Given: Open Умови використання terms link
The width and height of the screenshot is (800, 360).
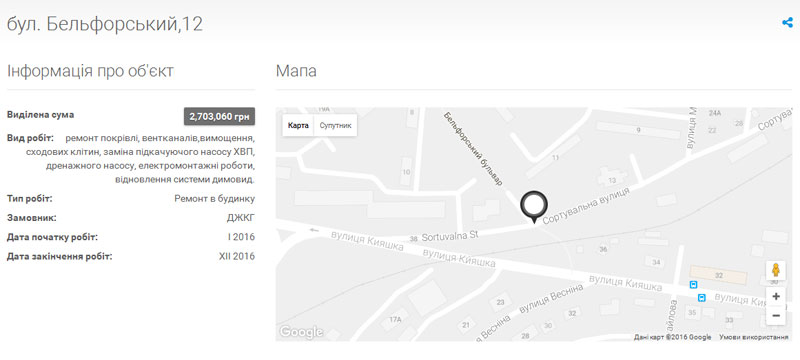Looking at the screenshot, I should pos(754,337).
